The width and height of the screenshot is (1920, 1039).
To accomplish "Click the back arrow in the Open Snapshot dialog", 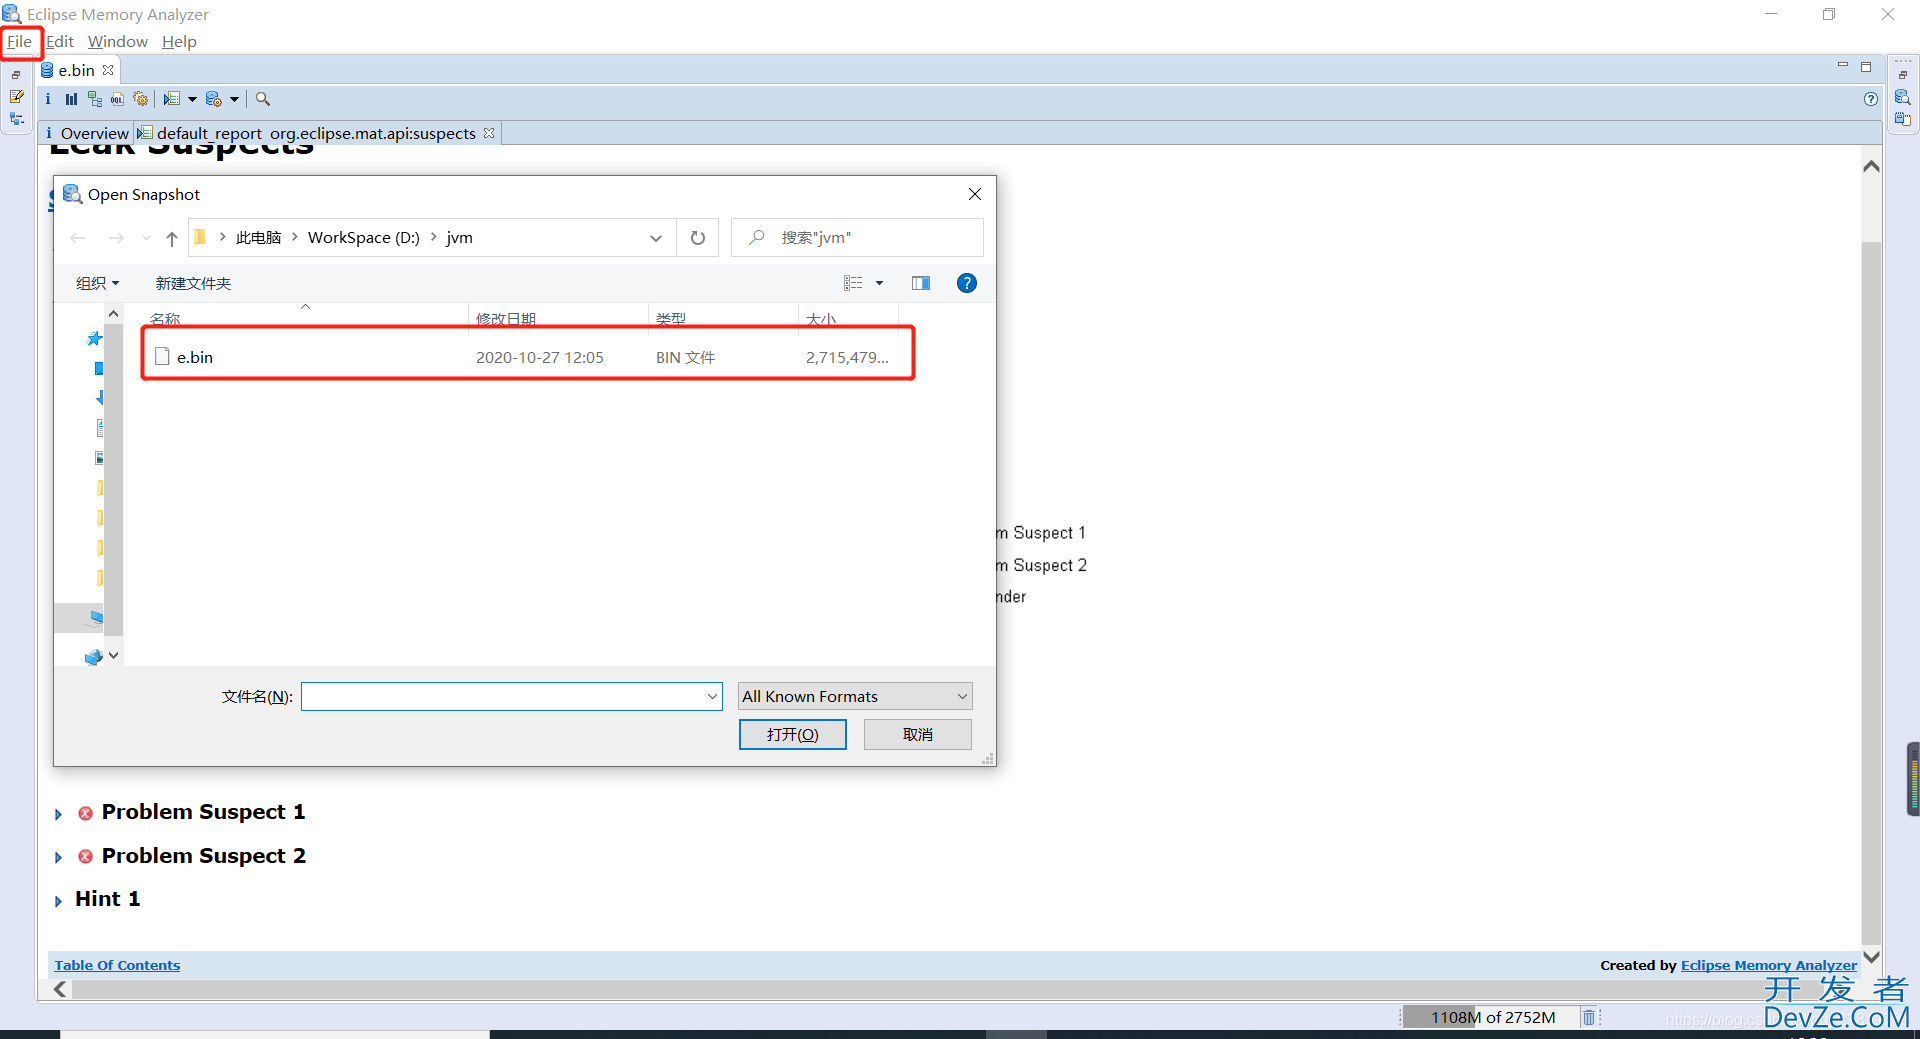I will 78,238.
